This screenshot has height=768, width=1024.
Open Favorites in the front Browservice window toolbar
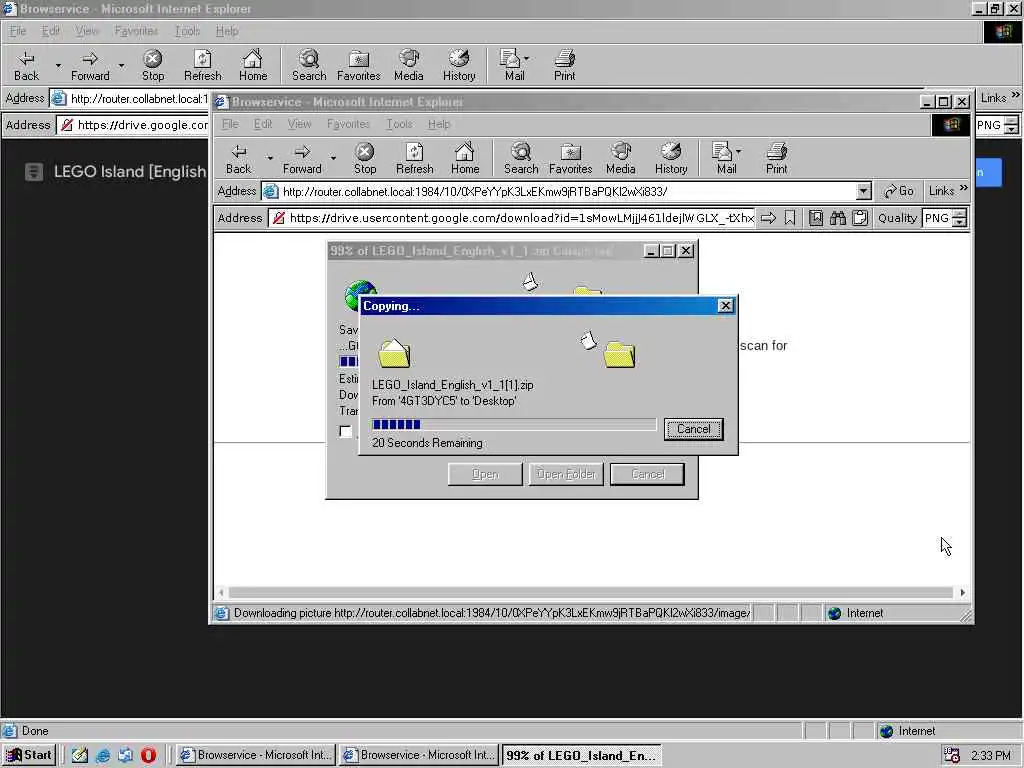[570, 159]
